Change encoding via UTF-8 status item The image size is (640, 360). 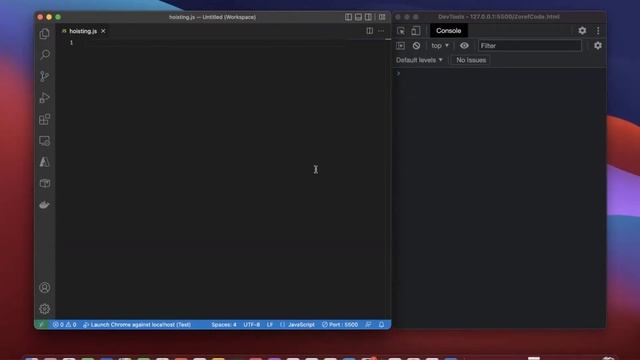251,325
